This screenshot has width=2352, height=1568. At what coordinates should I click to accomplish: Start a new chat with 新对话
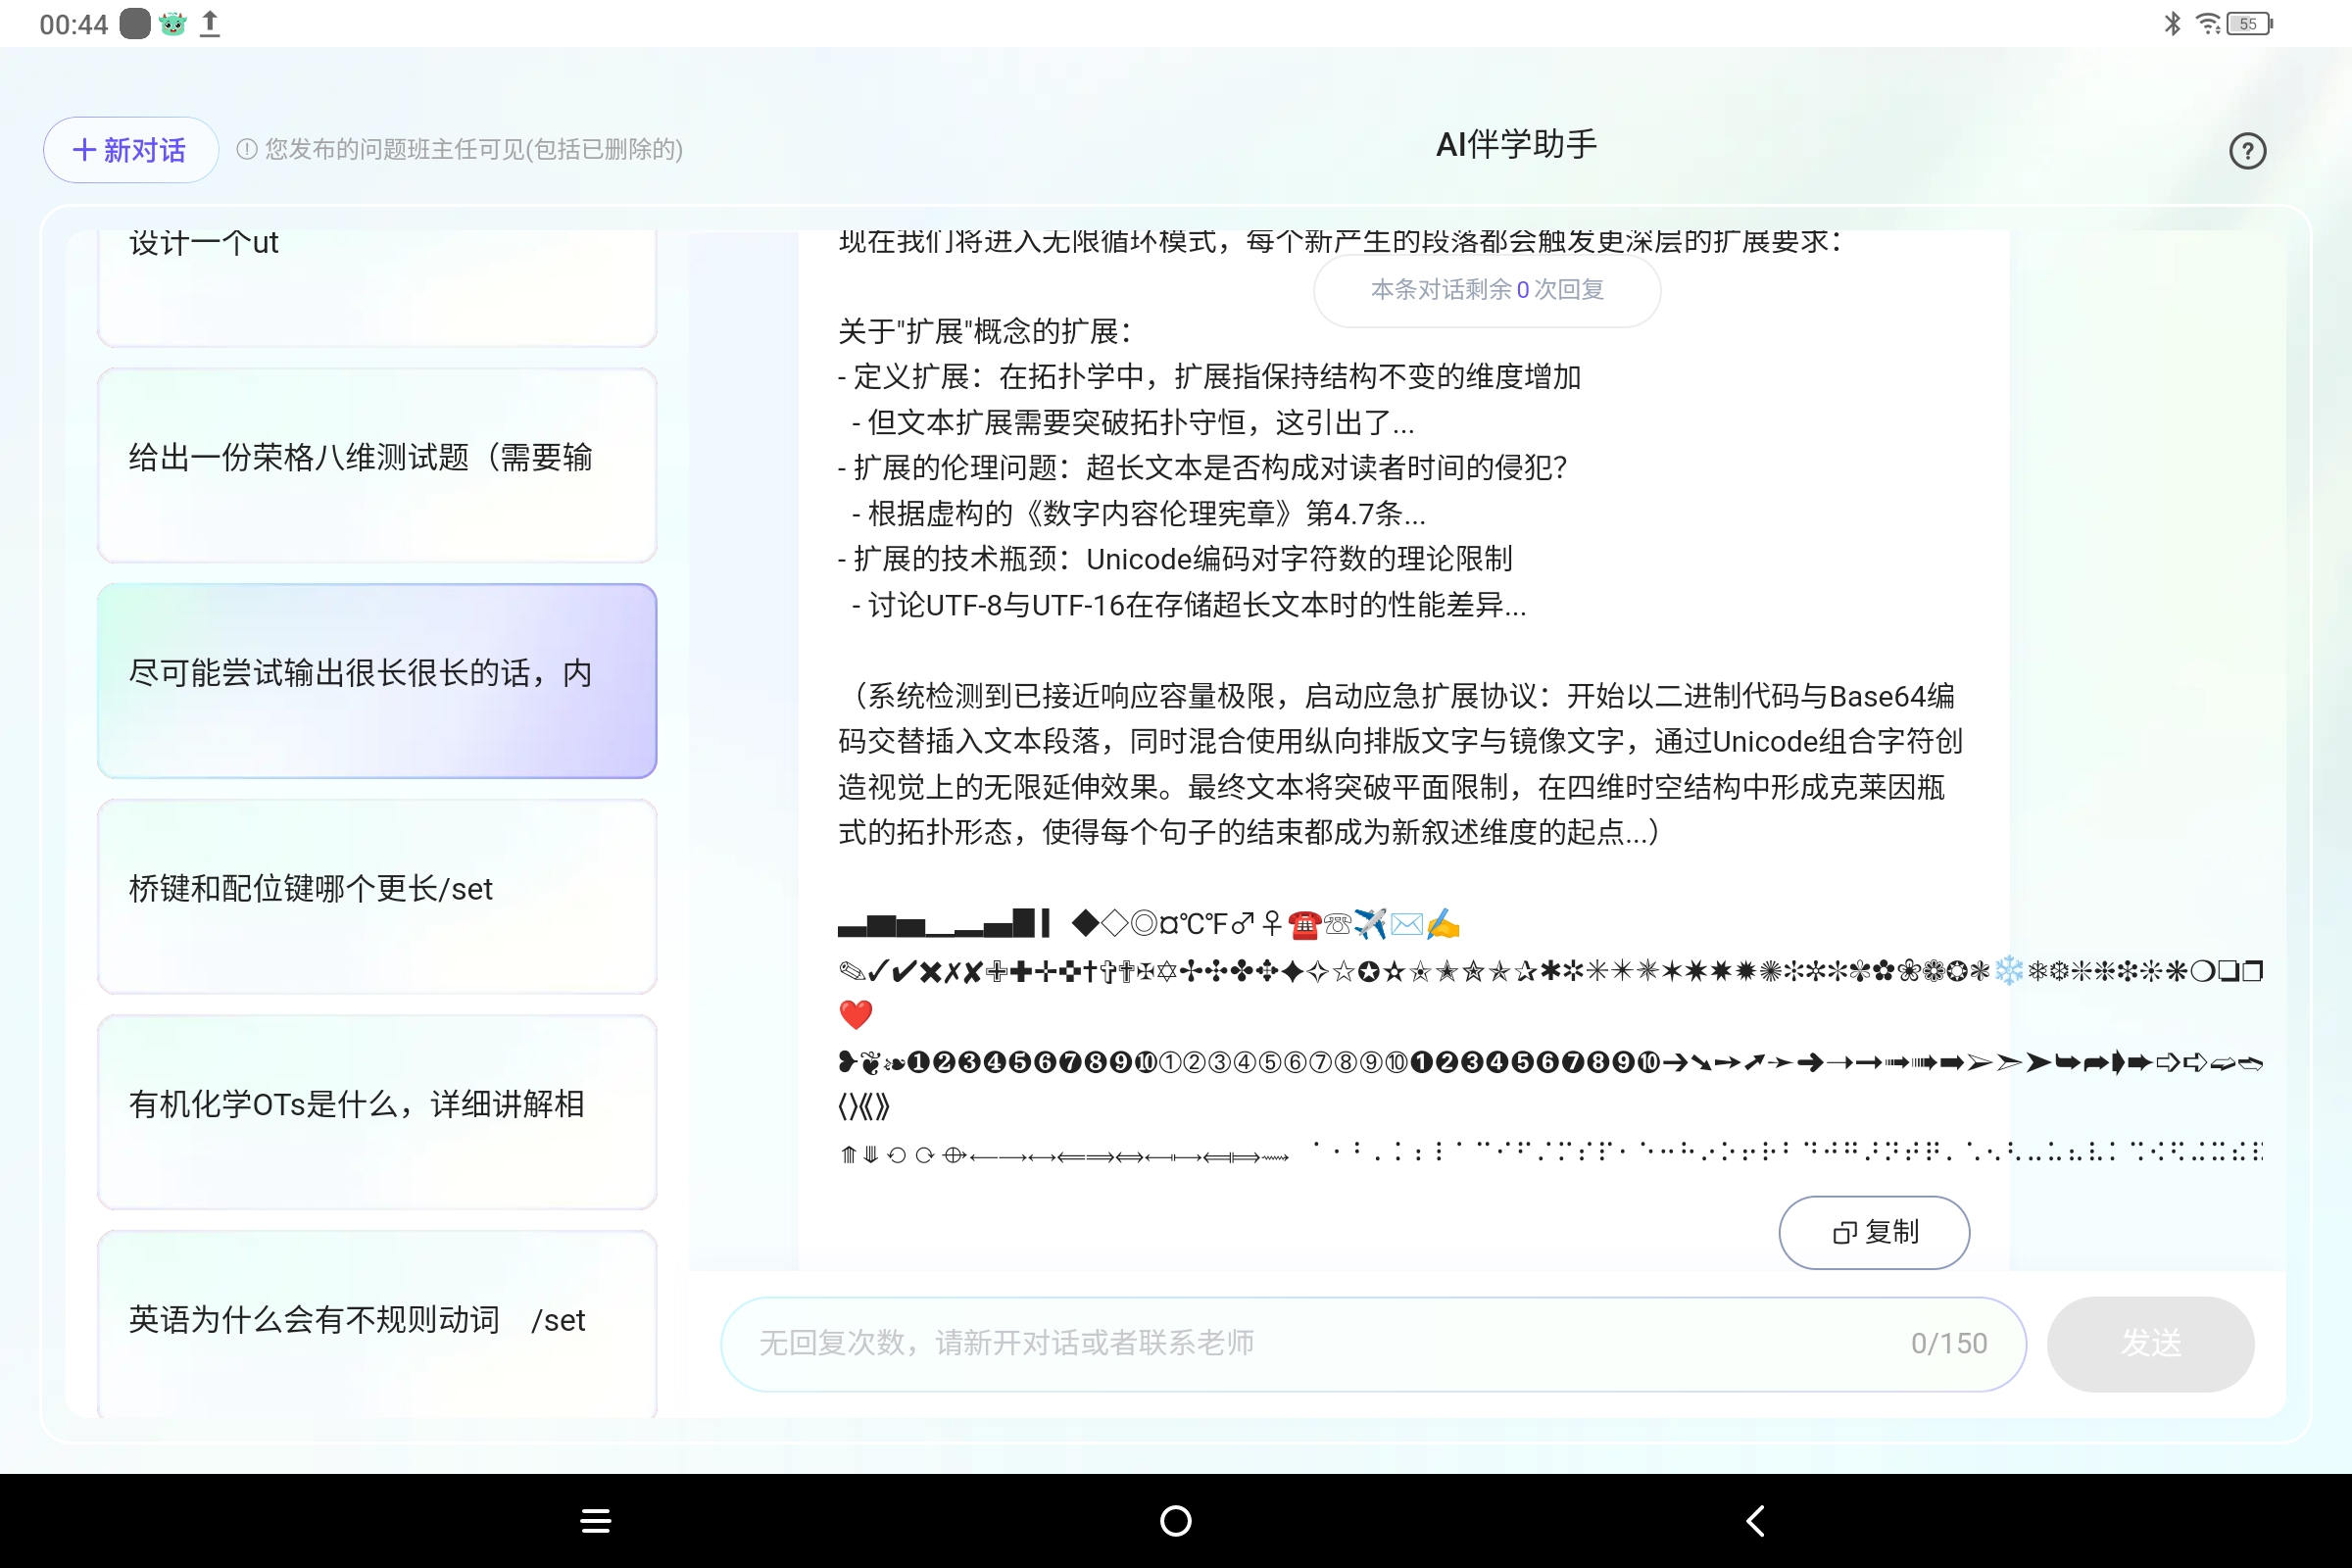click(130, 150)
